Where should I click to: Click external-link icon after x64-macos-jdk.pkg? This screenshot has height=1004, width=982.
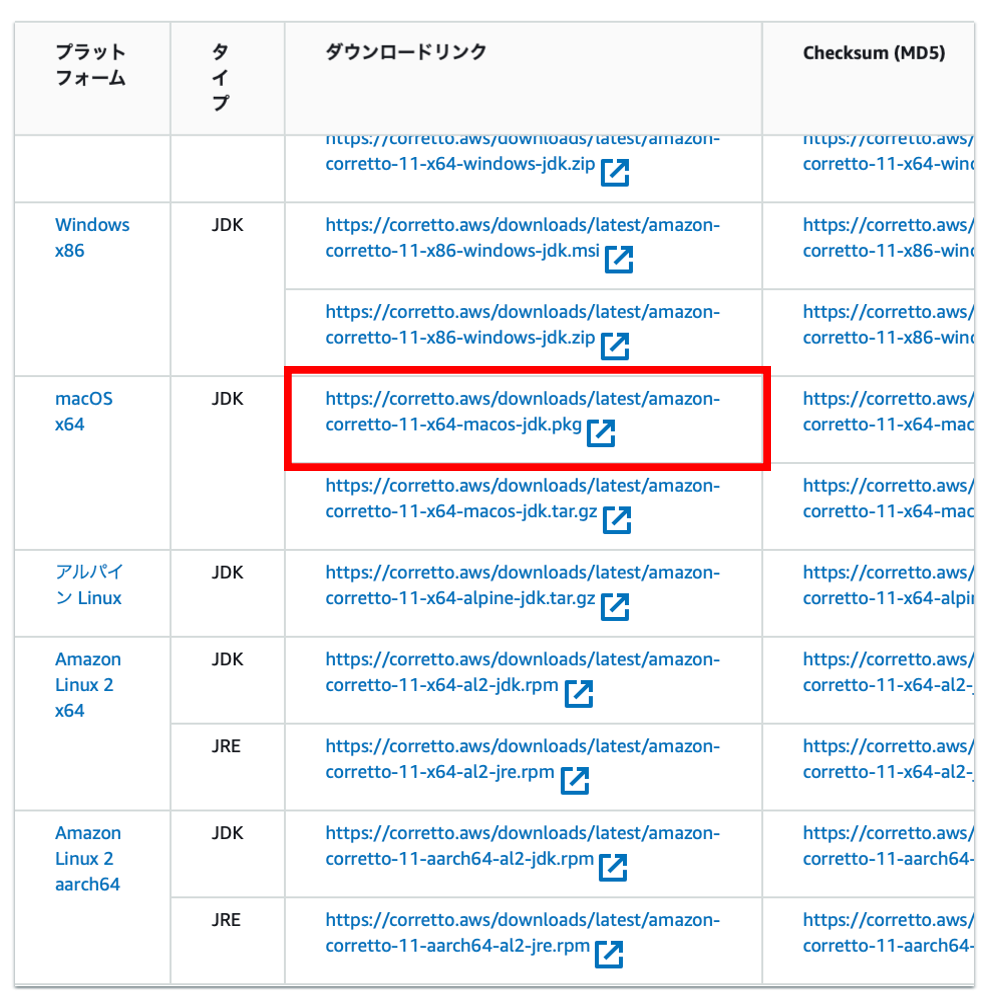600,433
